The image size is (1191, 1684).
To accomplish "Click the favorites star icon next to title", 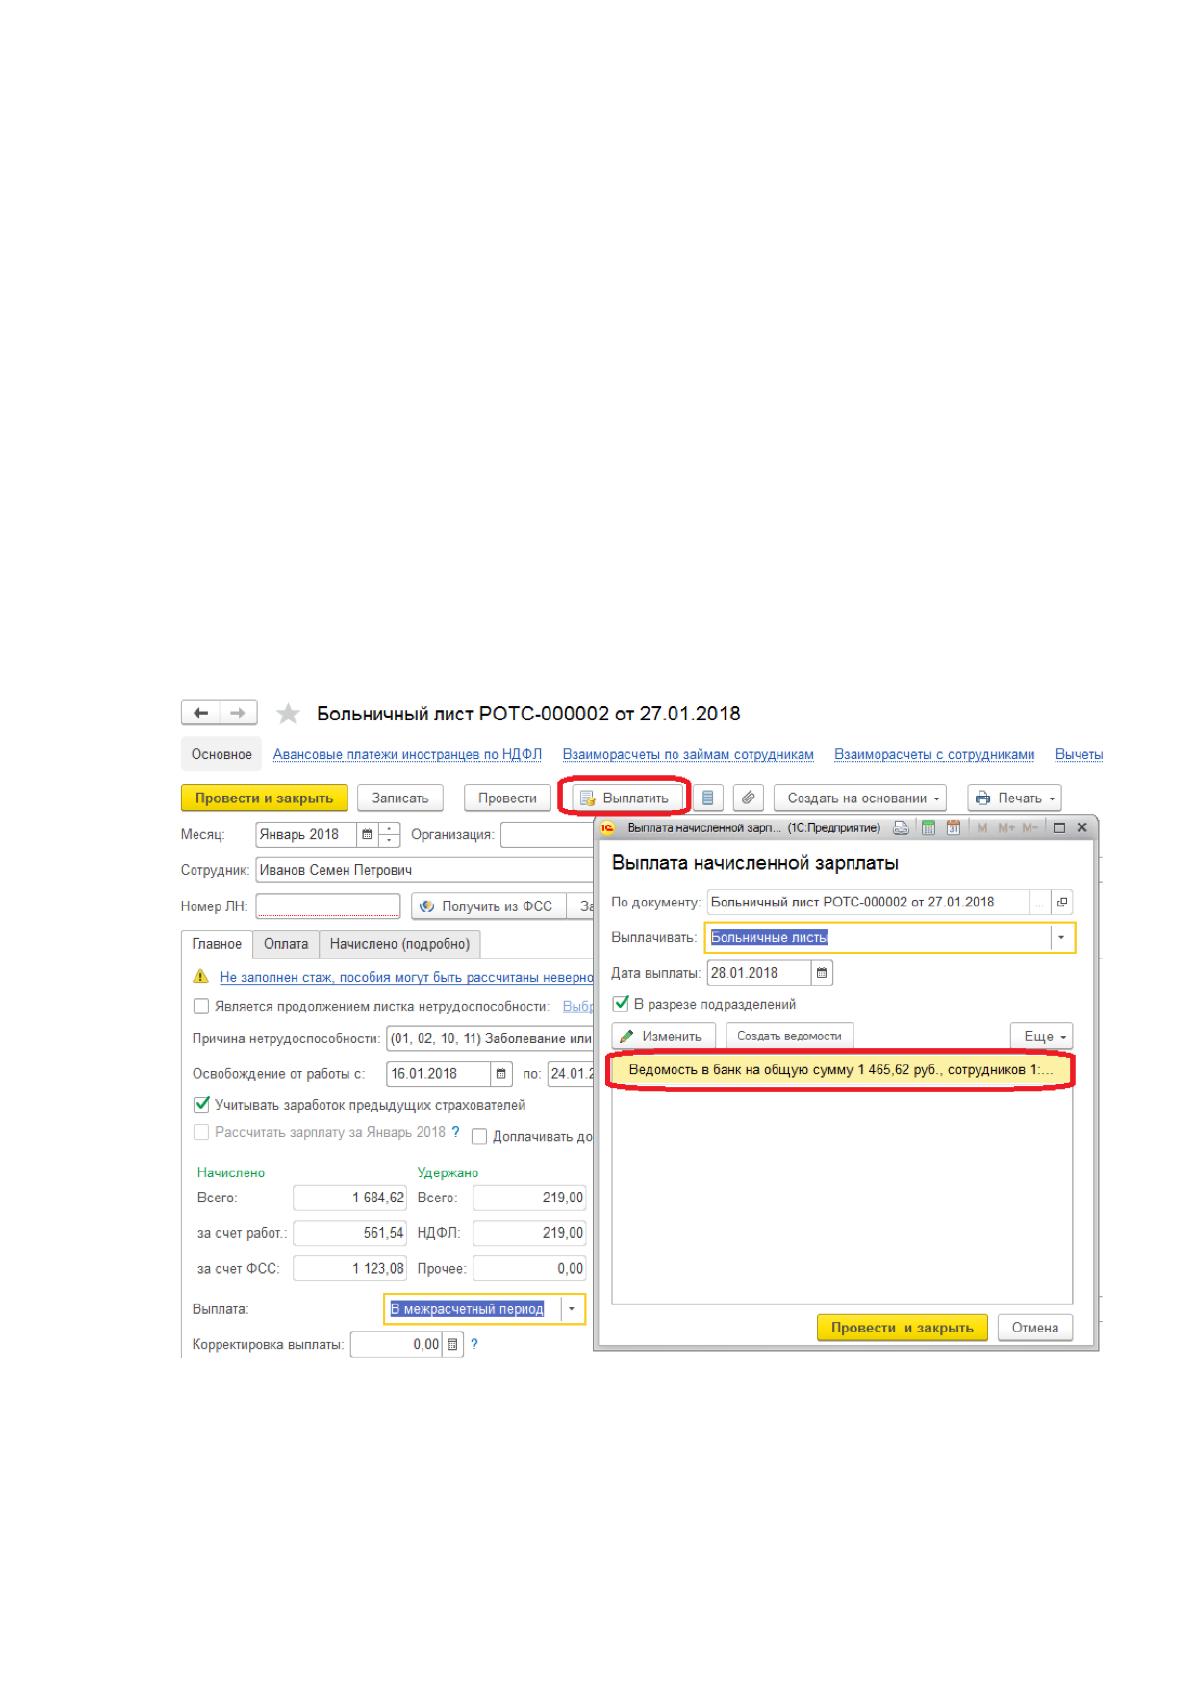I will (288, 714).
